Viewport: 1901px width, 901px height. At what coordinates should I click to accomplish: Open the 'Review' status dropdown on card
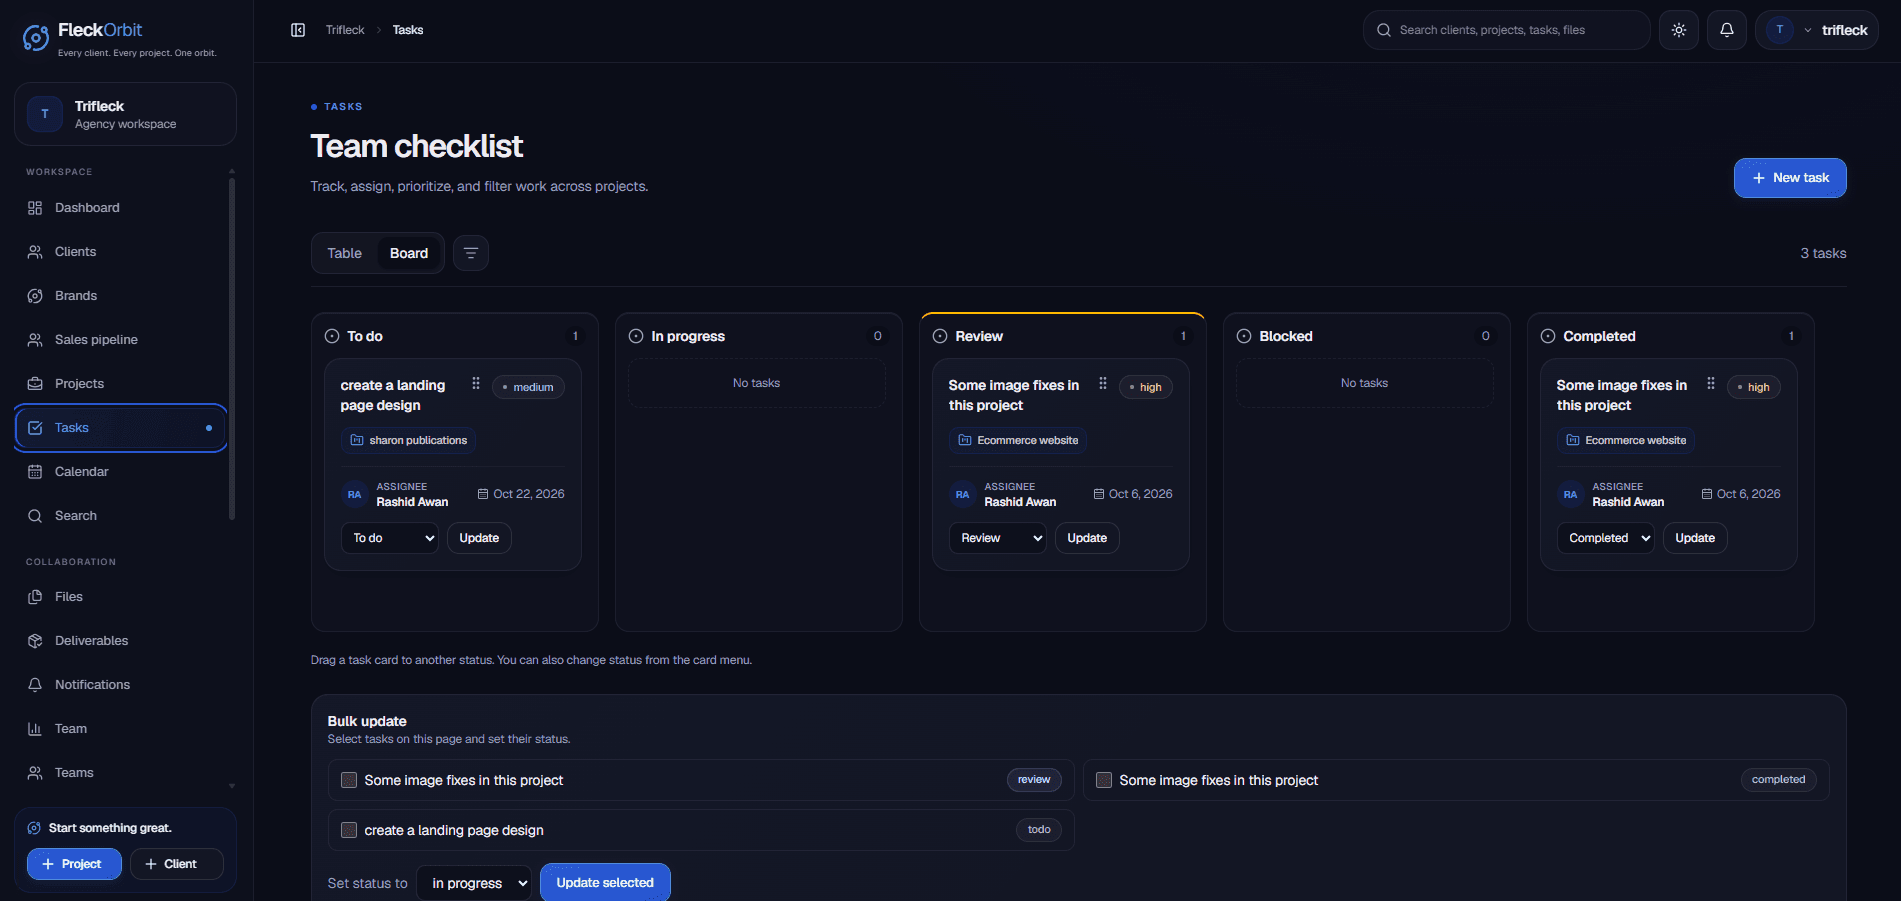click(998, 538)
